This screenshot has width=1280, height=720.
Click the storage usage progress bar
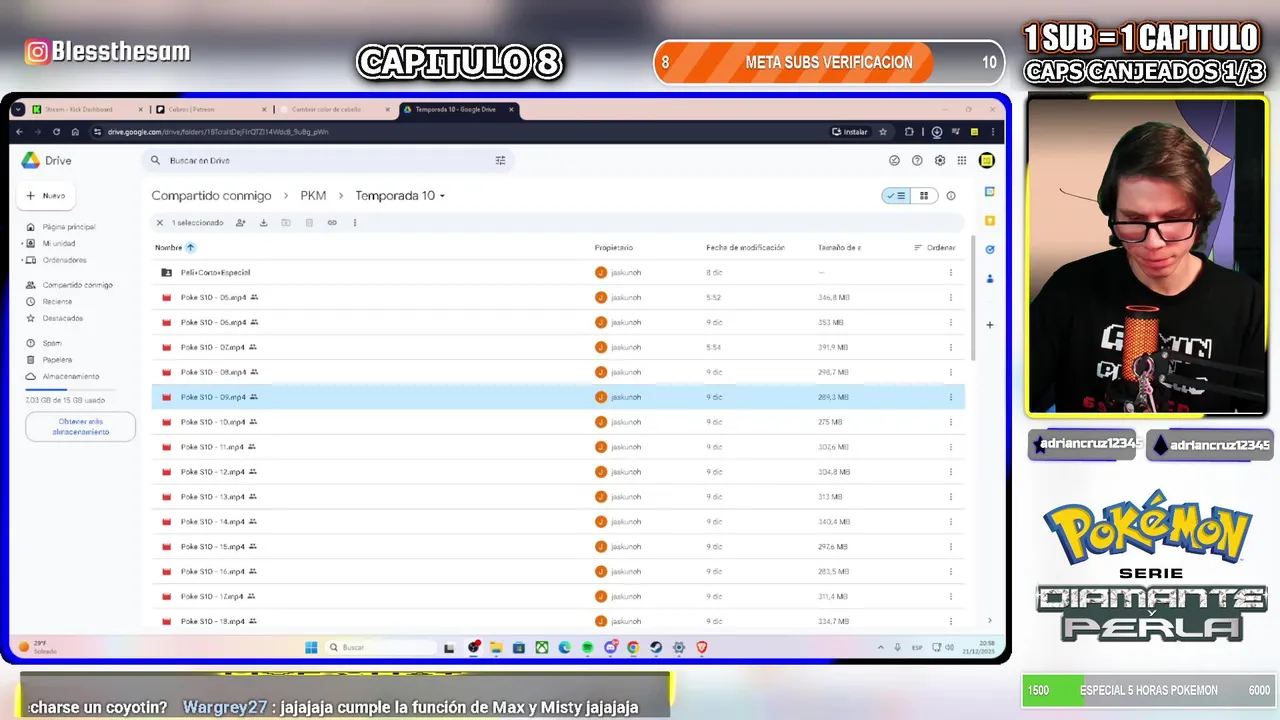(x=70, y=389)
